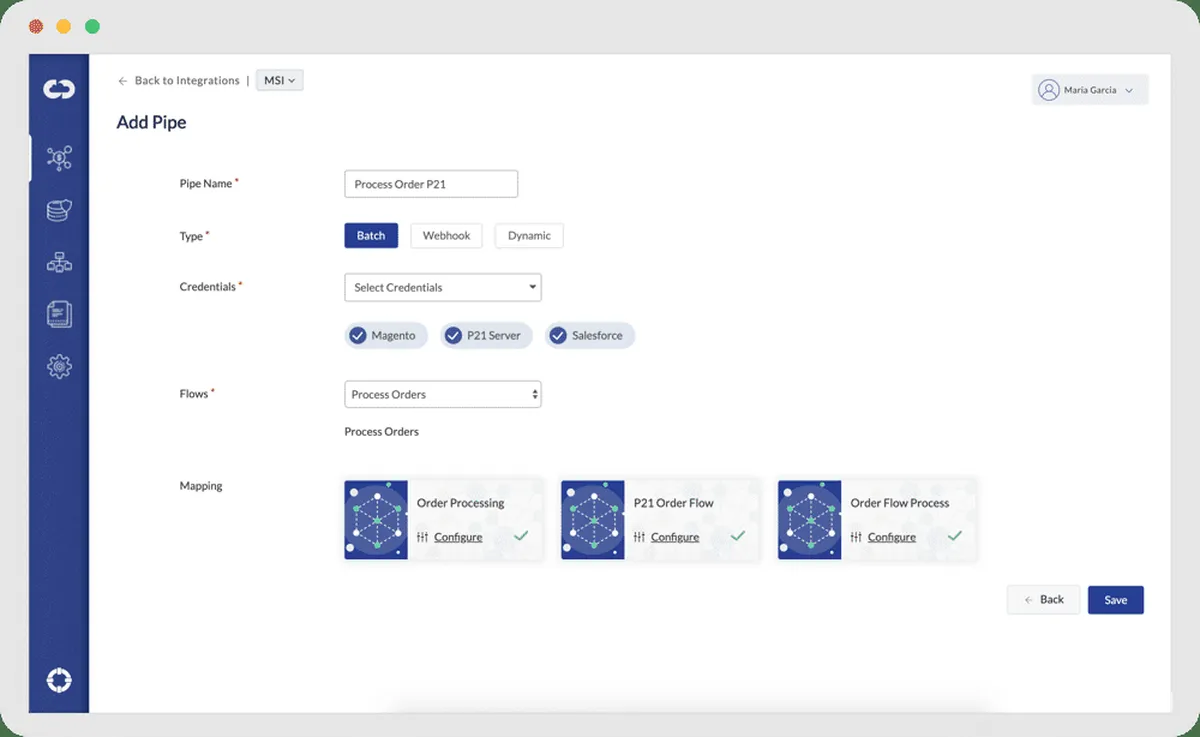This screenshot has width=1200, height=737.
Task: Click Configure link for P21 Order Flow
Action: click(x=674, y=537)
